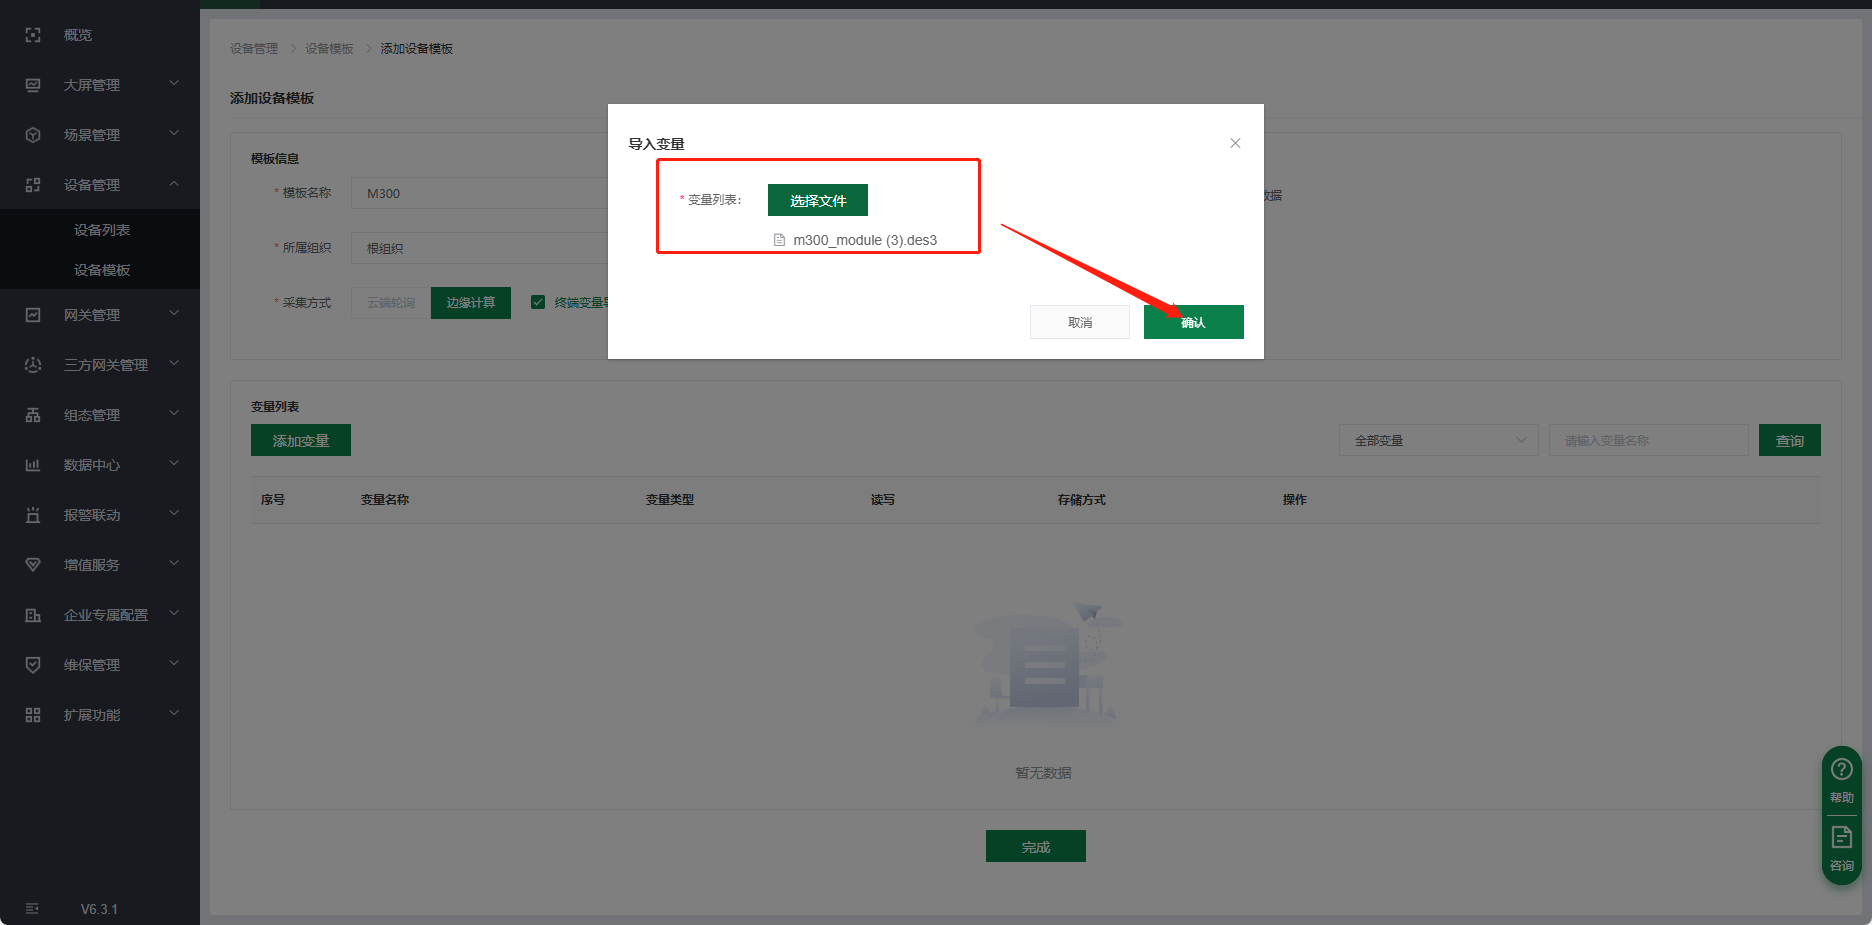Expand the 网关管理 menu
1872x925 pixels.
coord(174,313)
